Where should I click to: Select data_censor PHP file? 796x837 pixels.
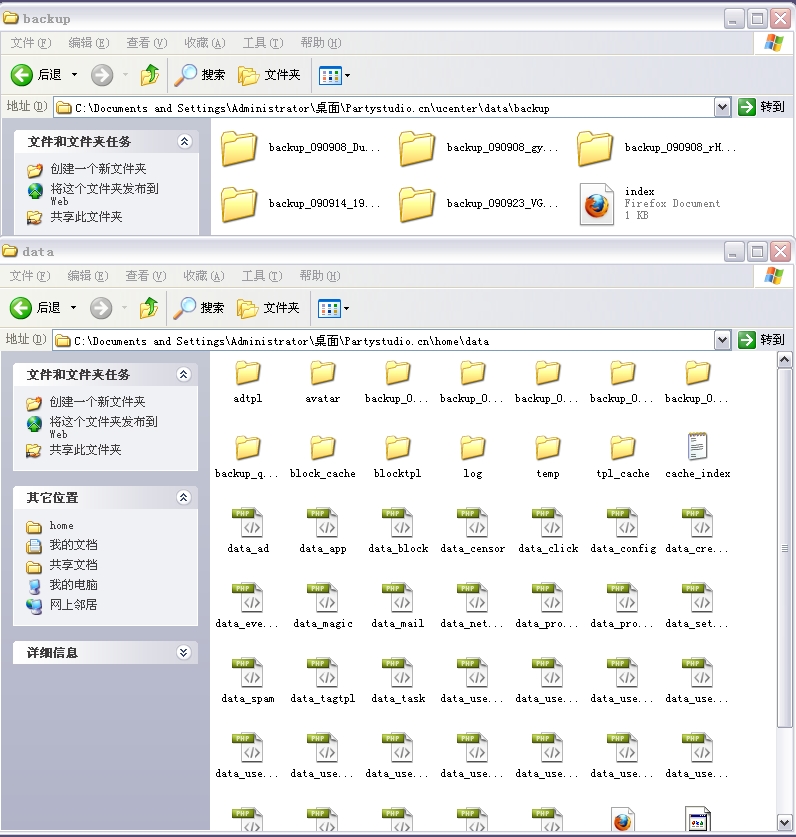(x=473, y=531)
